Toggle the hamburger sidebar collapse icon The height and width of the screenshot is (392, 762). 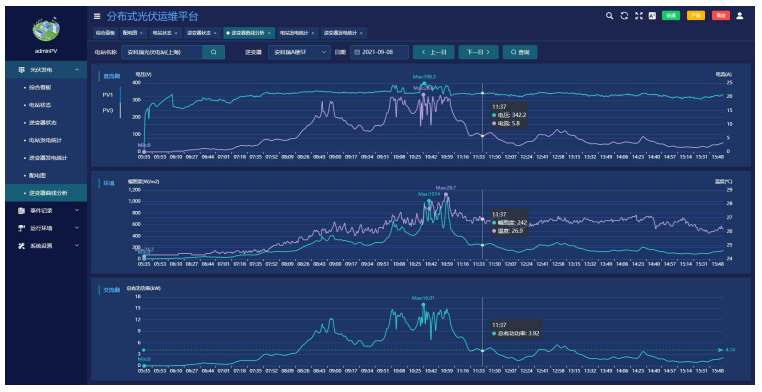tap(97, 17)
